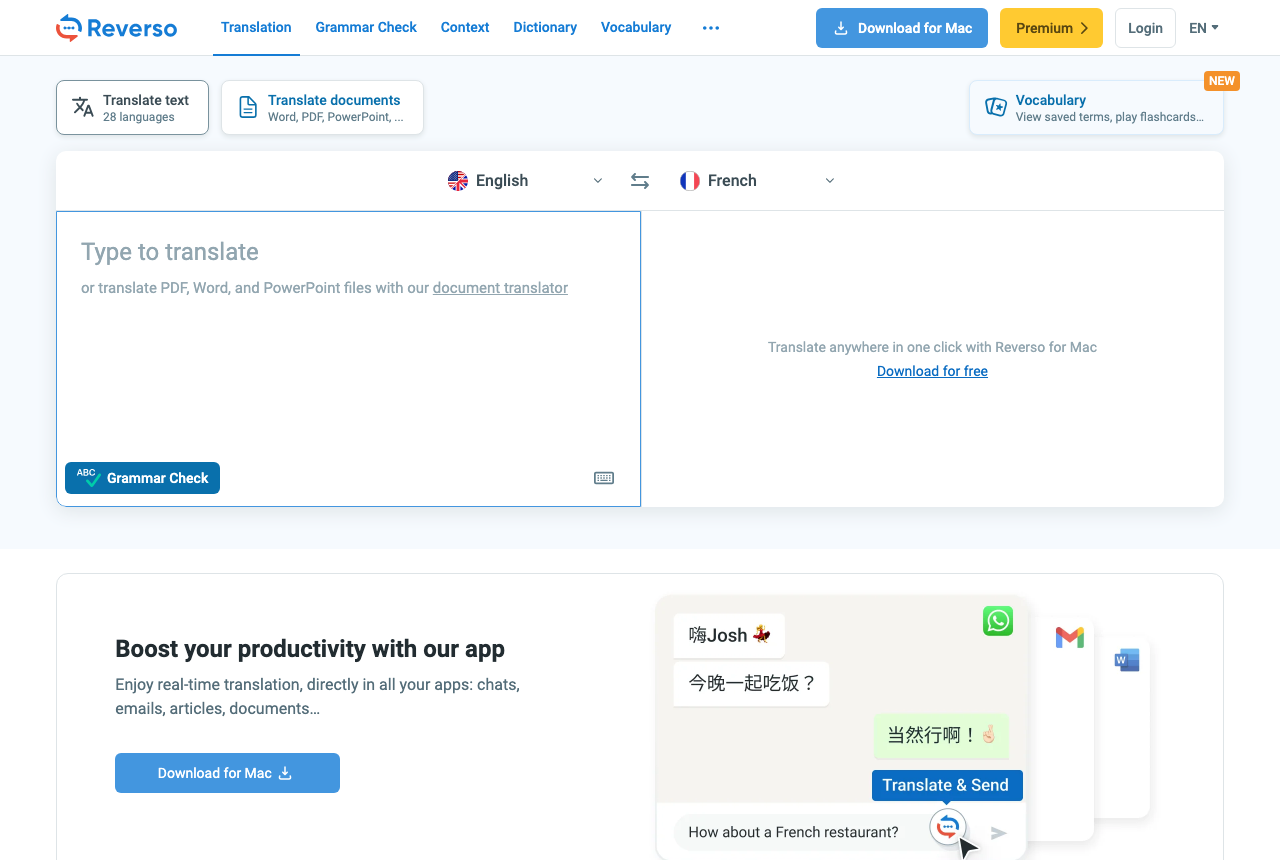
Task: Switch to the Grammar Check tab
Action: click(366, 27)
